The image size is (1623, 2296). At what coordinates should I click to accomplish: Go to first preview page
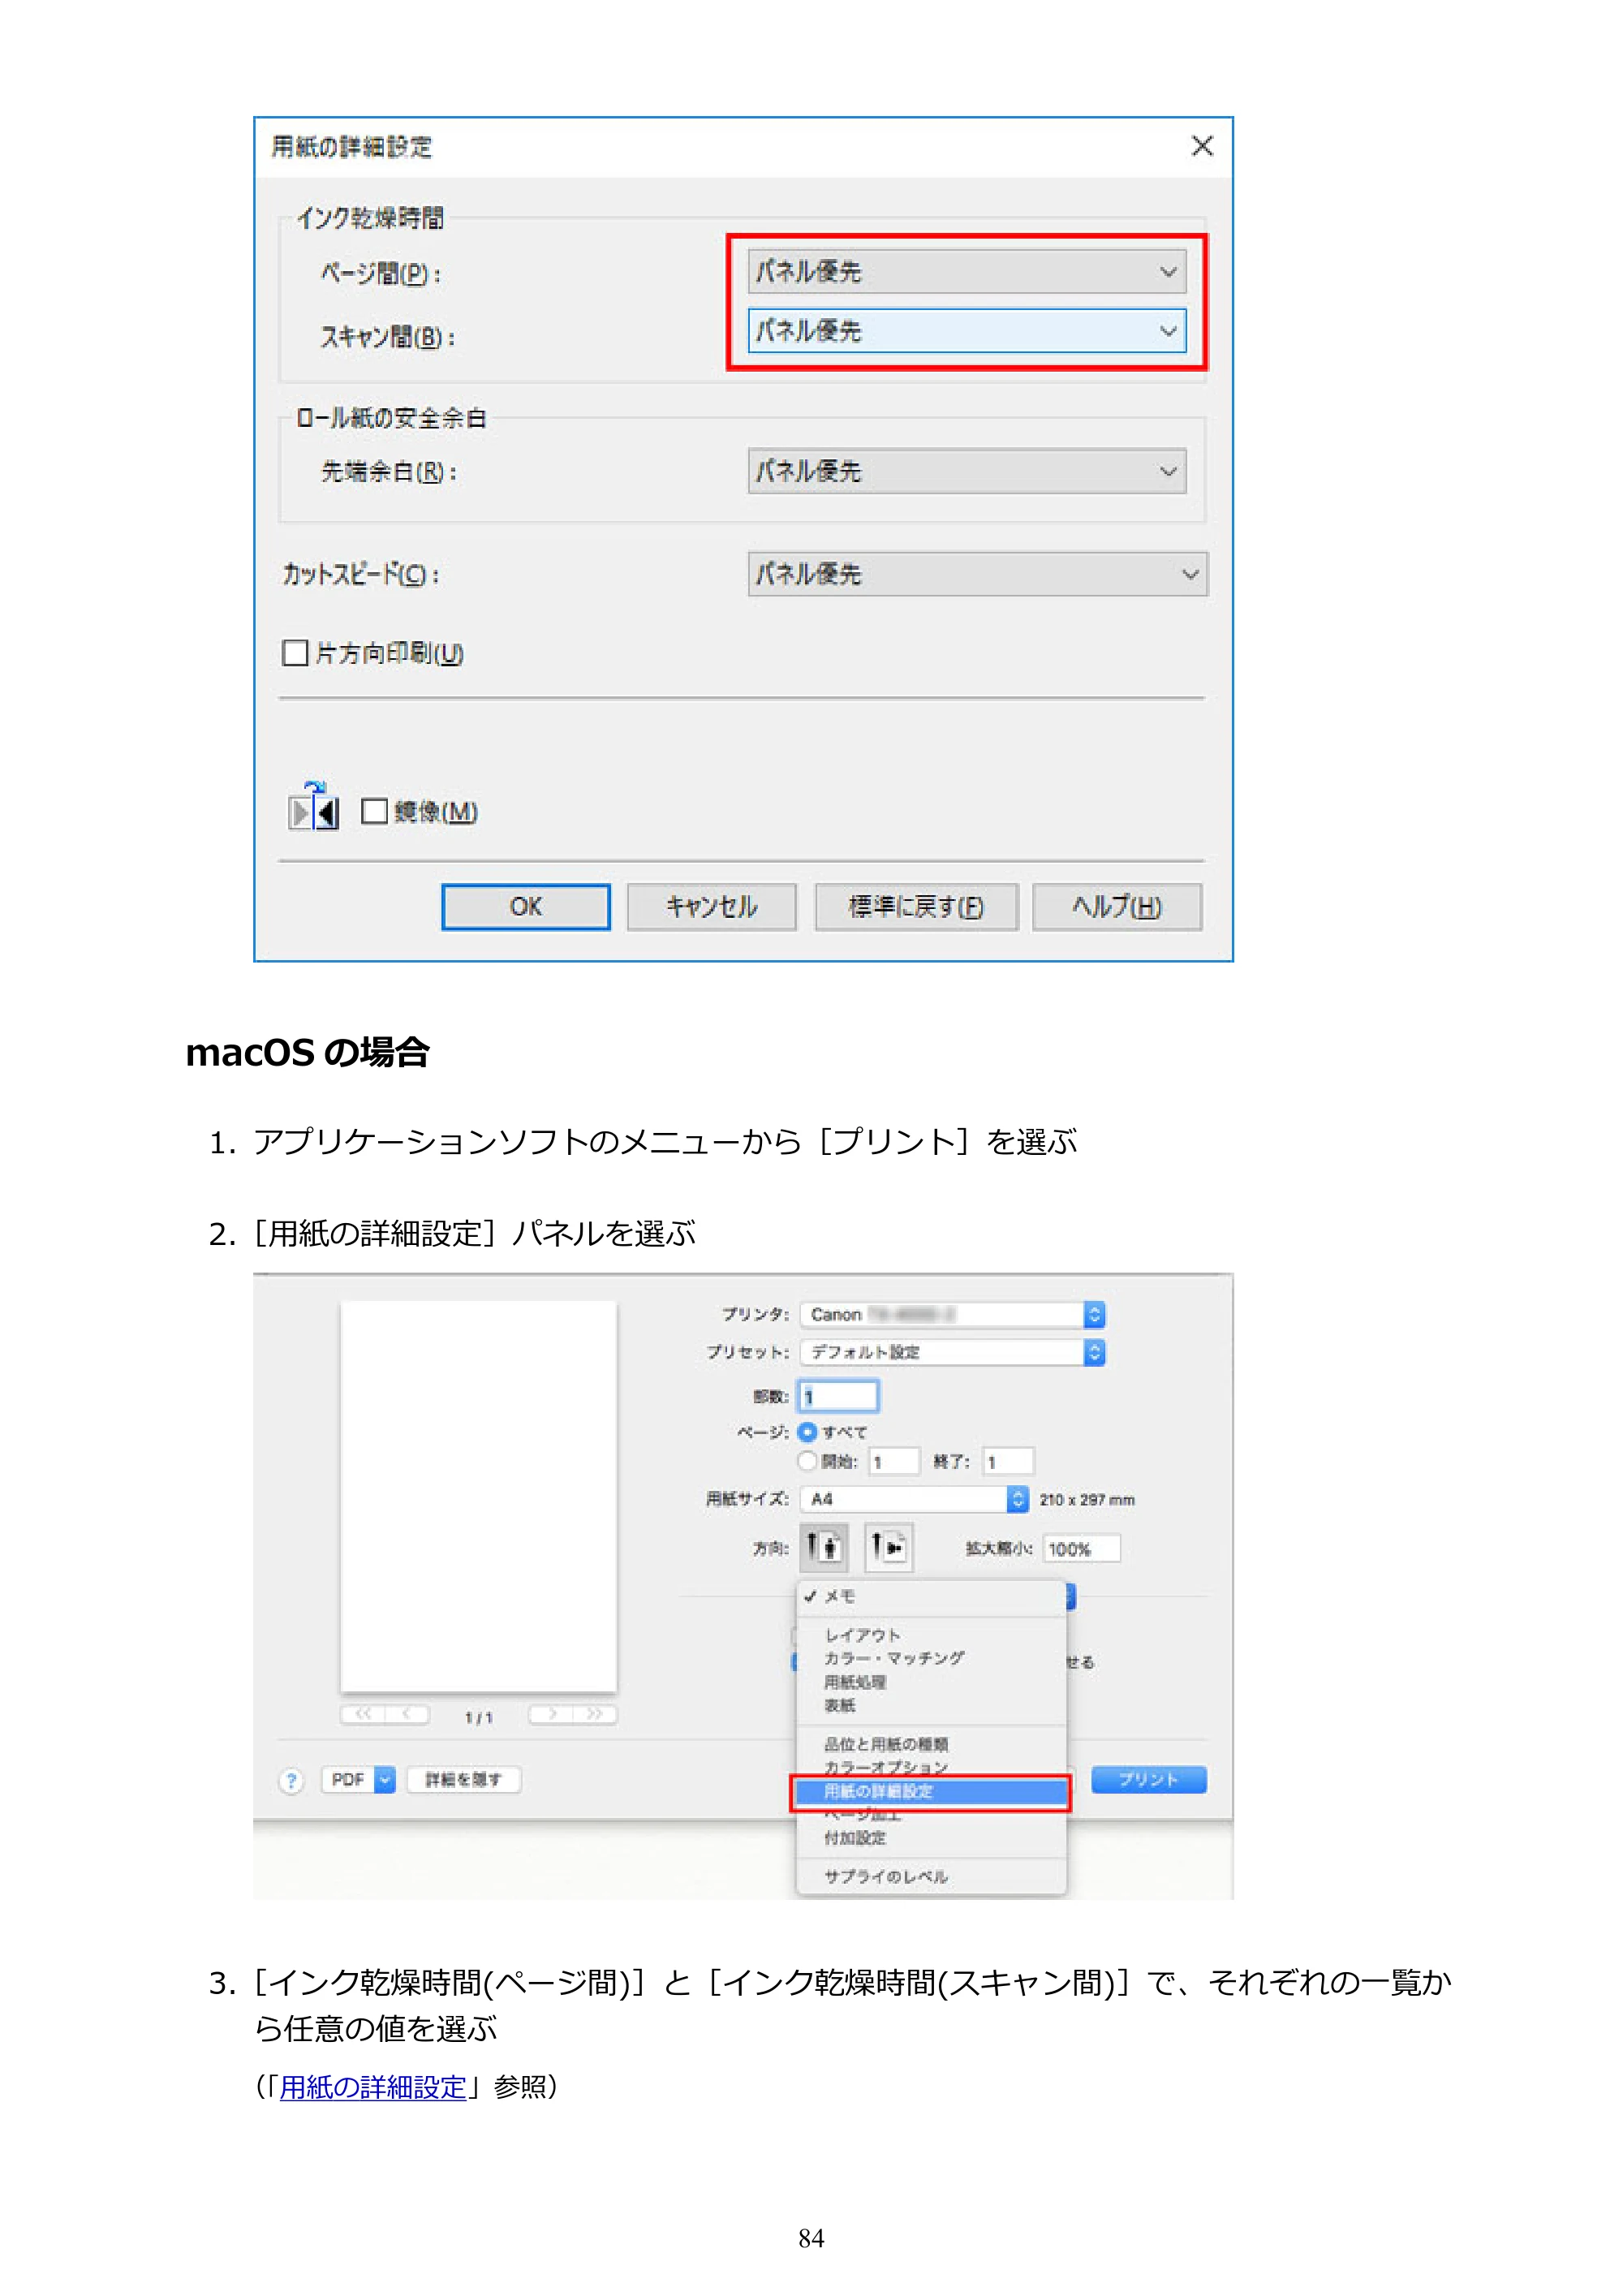362,1715
